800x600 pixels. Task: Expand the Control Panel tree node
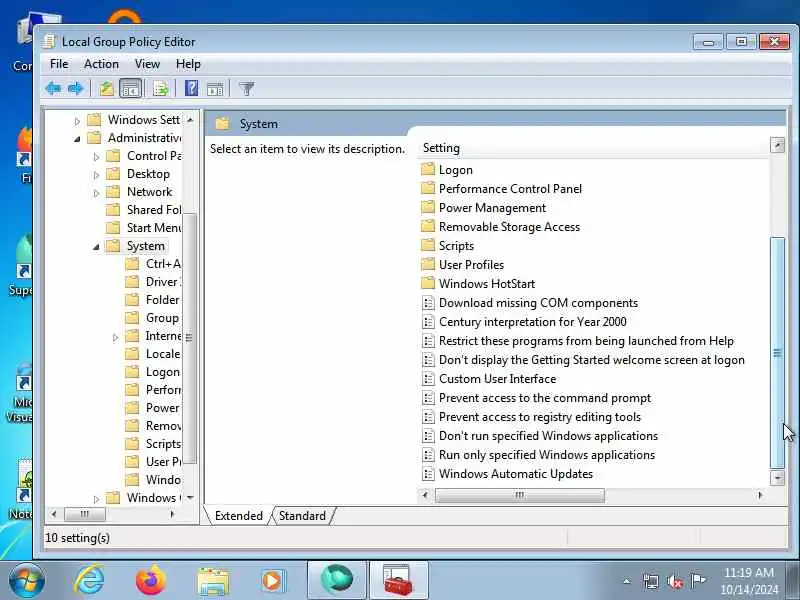coord(96,157)
